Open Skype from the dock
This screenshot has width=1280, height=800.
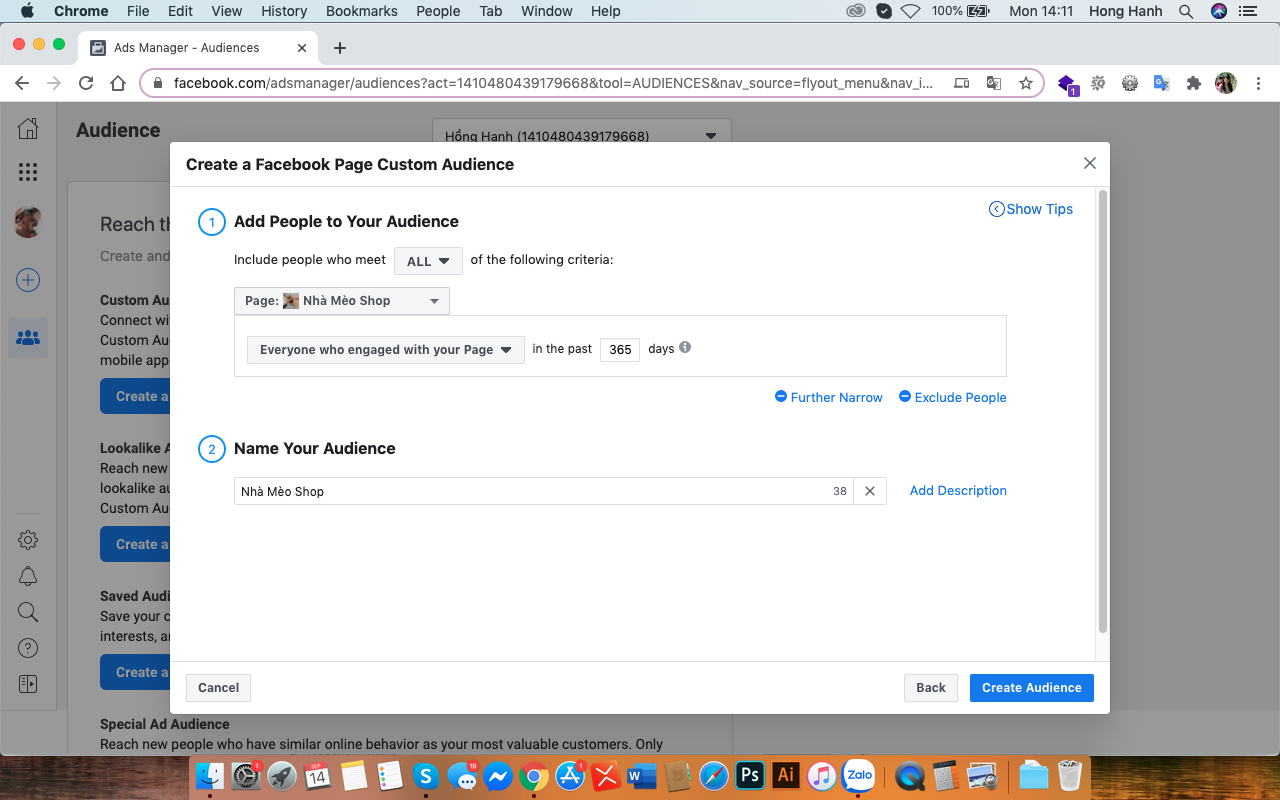pyautogui.click(x=426, y=775)
